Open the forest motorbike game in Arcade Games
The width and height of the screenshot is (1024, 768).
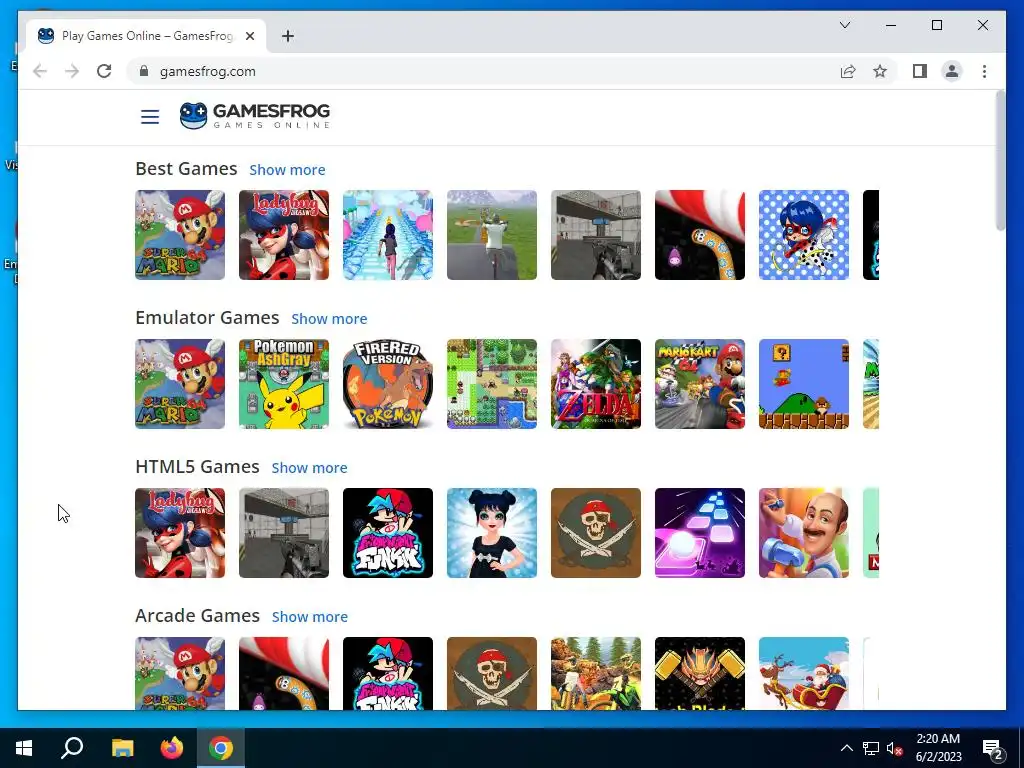click(x=596, y=673)
